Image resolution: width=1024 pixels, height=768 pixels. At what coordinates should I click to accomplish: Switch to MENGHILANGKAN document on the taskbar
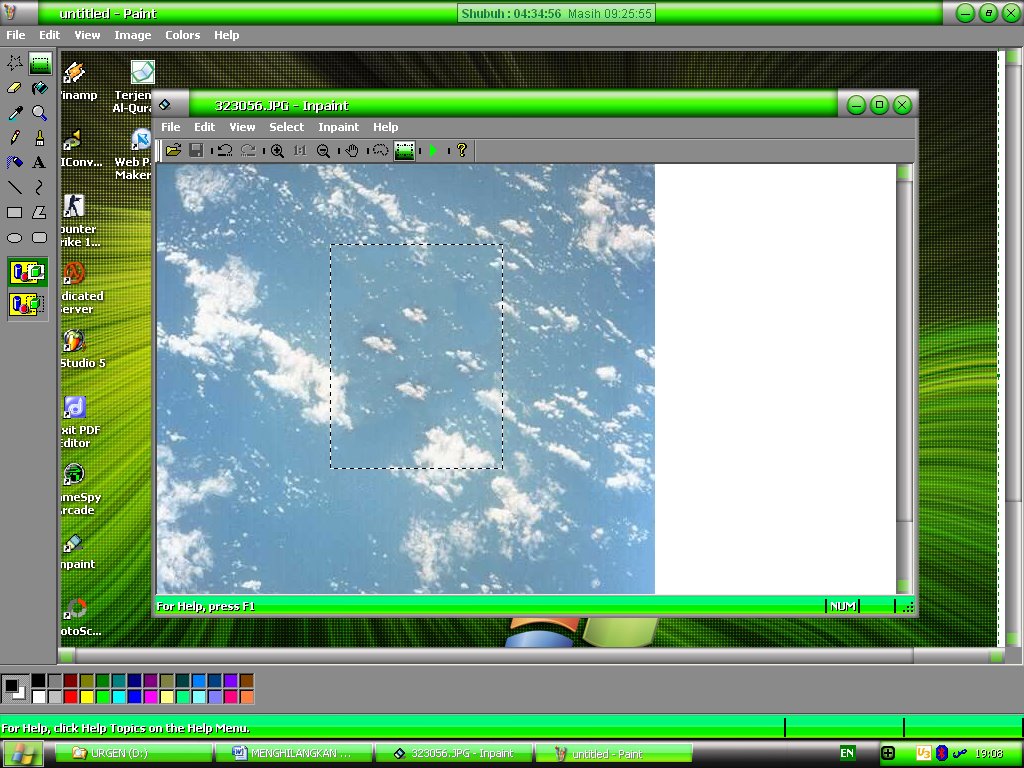pyautogui.click(x=294, y=754)
